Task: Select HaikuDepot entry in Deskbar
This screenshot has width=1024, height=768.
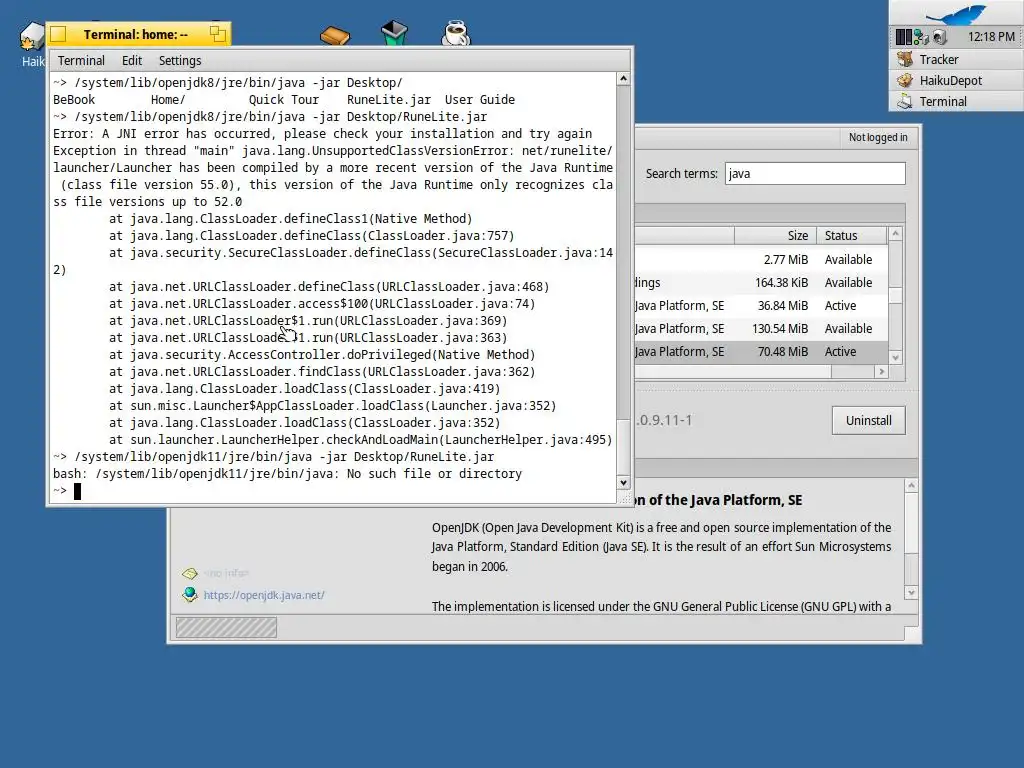Action: point(955,80)
